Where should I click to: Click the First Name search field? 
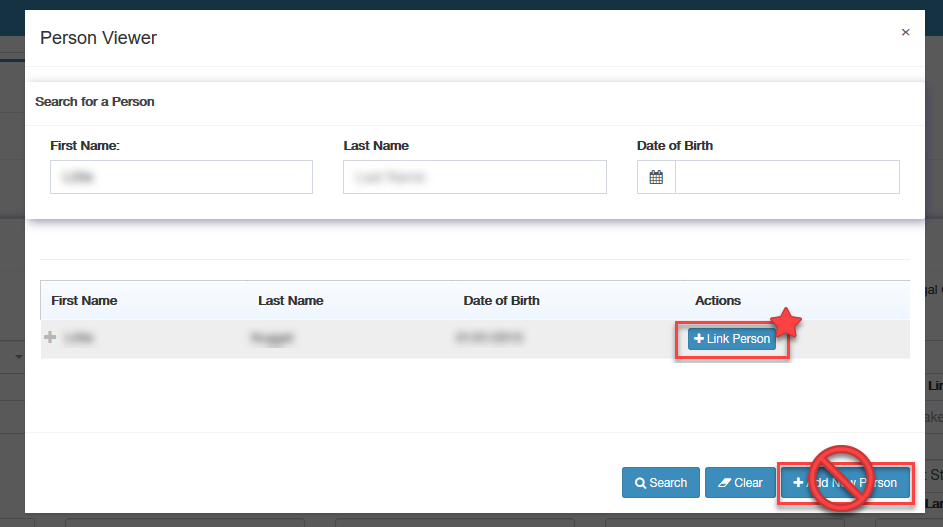(x=181, y=177)
